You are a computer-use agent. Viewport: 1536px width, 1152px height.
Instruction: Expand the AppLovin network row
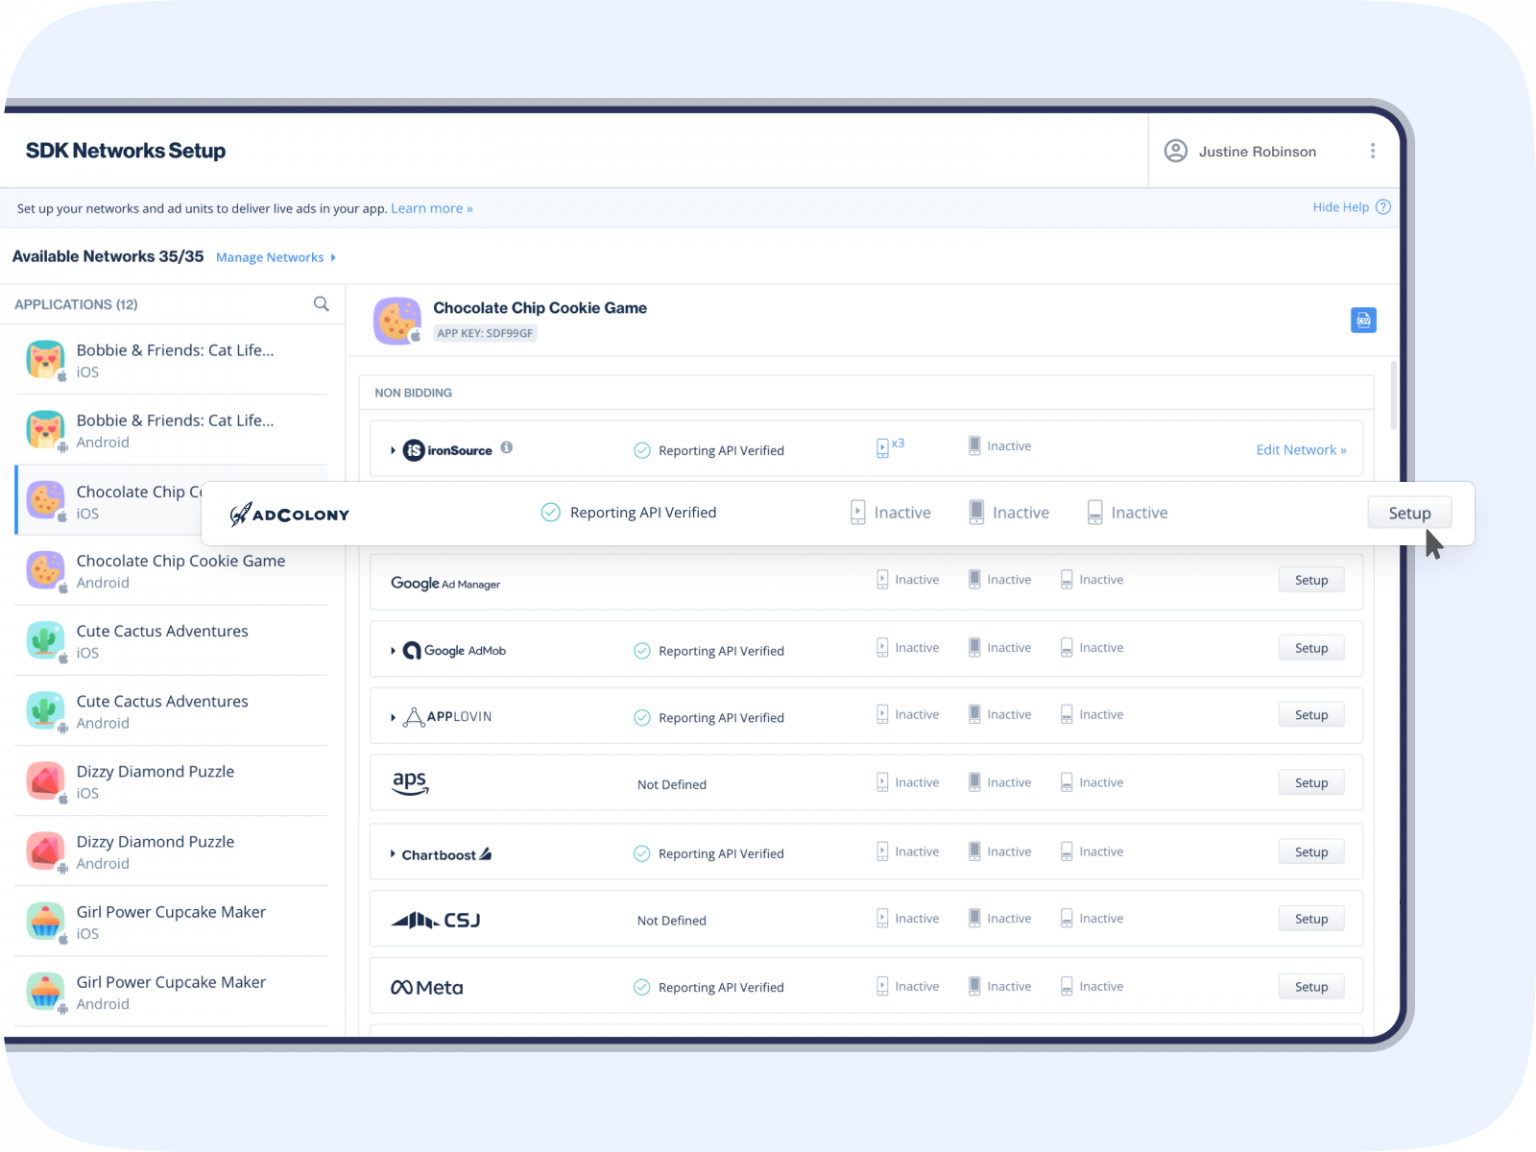pos(393,718)
